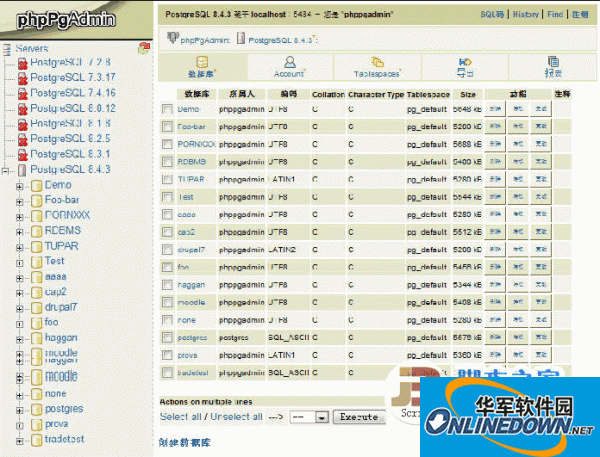Click the prova database icon in tree
This screenshot has width=600, height=457.
[x=36, y=425]
